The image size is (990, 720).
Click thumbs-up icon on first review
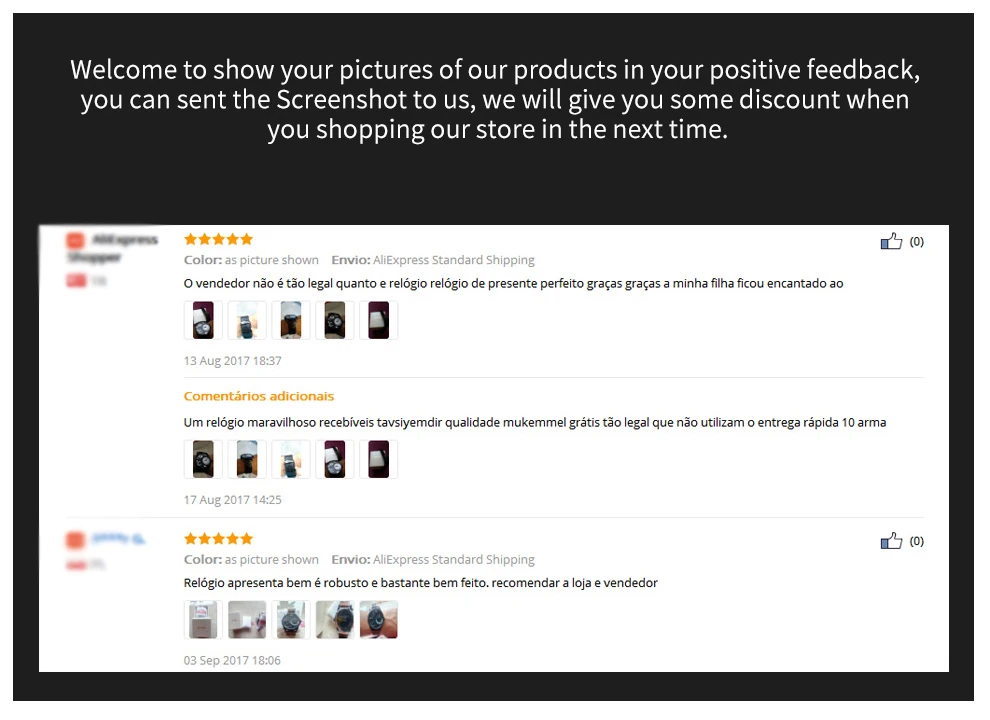(x=891, y=241)
